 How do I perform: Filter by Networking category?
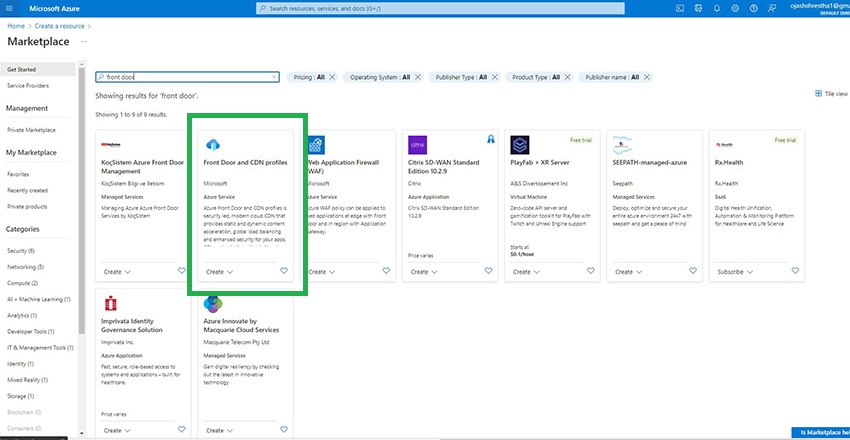[x=25, y=267]
